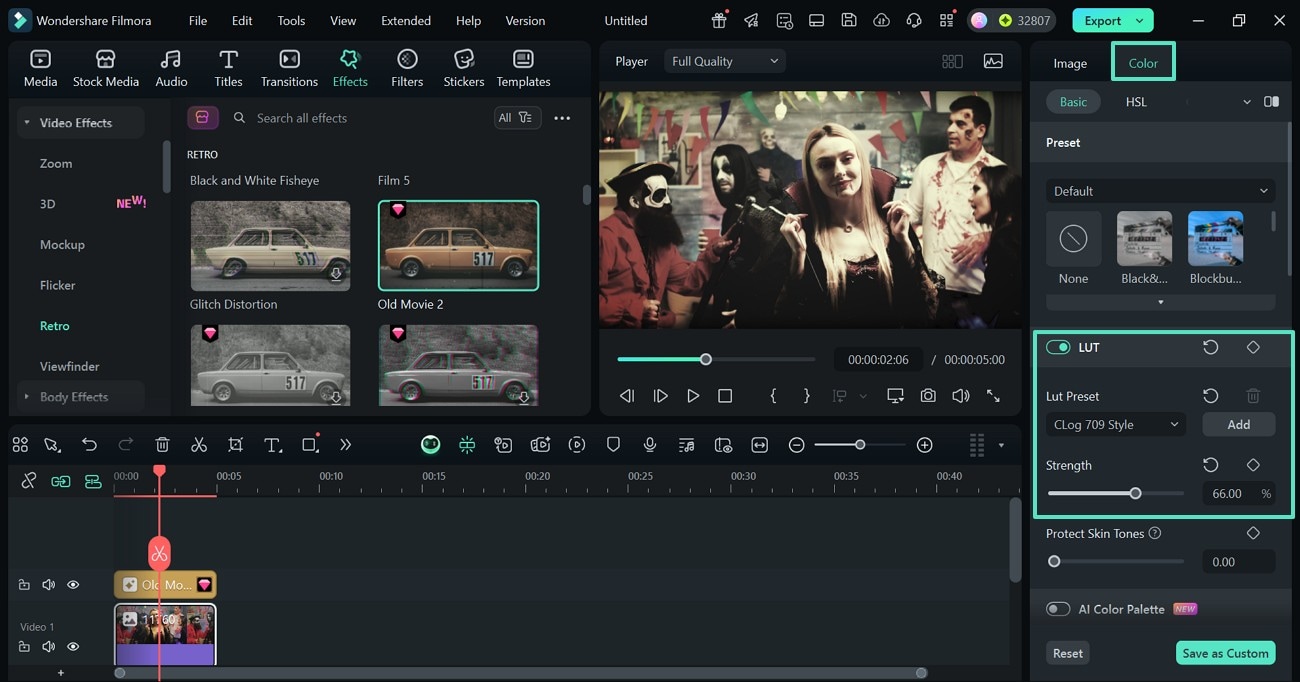Click the Undo icon

coord(89,444)
